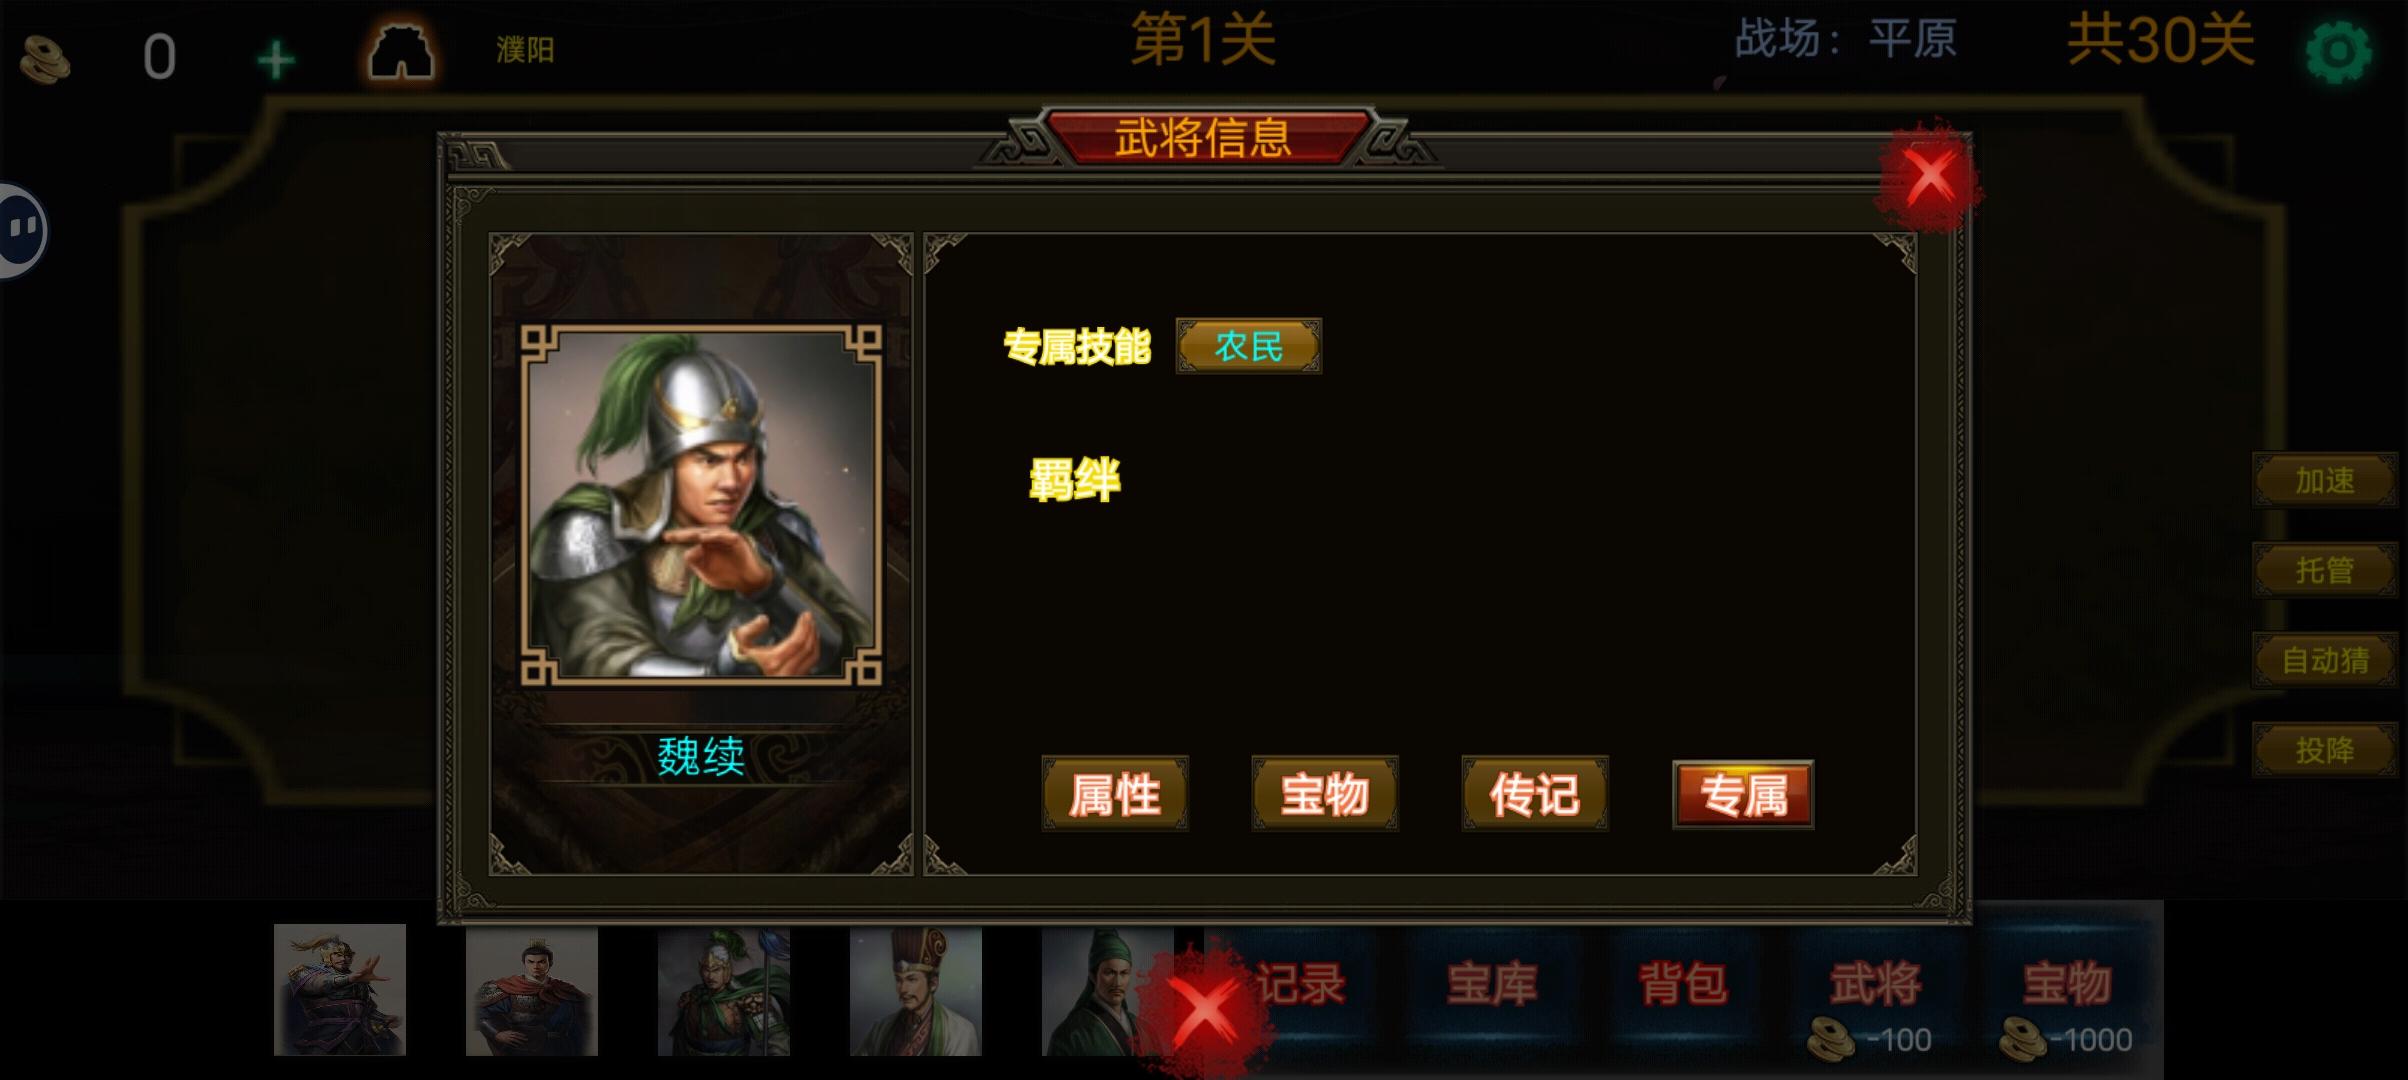The width and height of the screenshot is (2408, 1080).
Task: Tap the coin stack icon at top left
Action: coord(45,58)
